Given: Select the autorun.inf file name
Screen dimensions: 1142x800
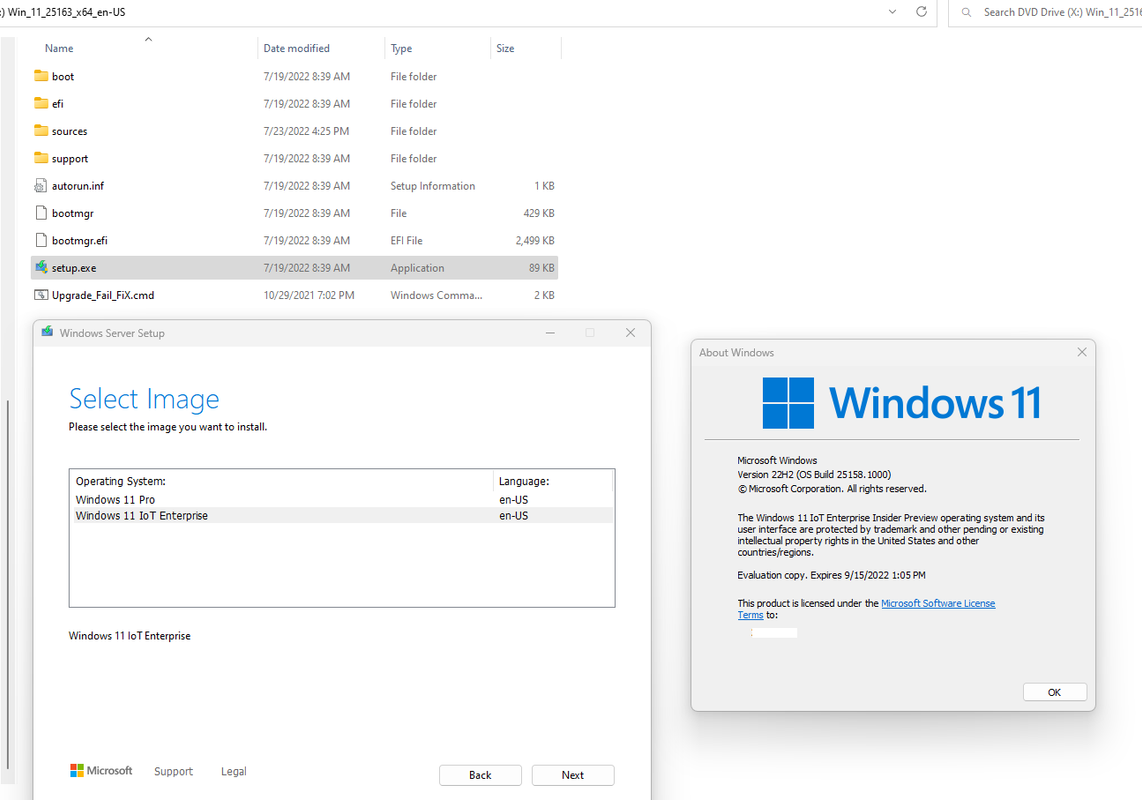Looking at the screenshot, I should pos(78,186).
